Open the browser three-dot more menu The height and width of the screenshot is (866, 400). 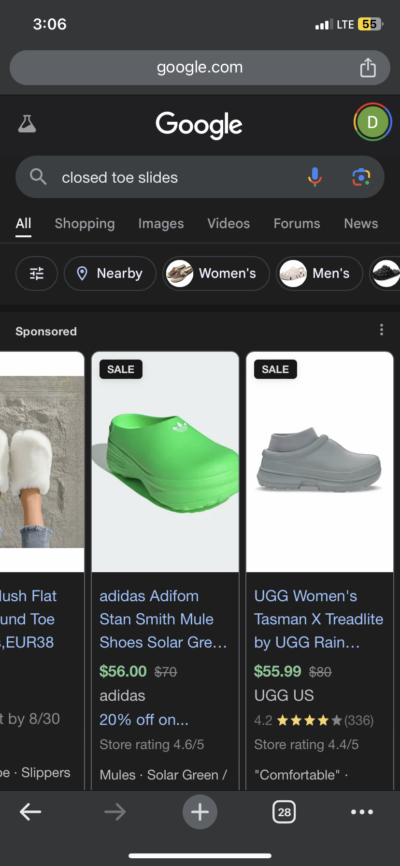362,812
